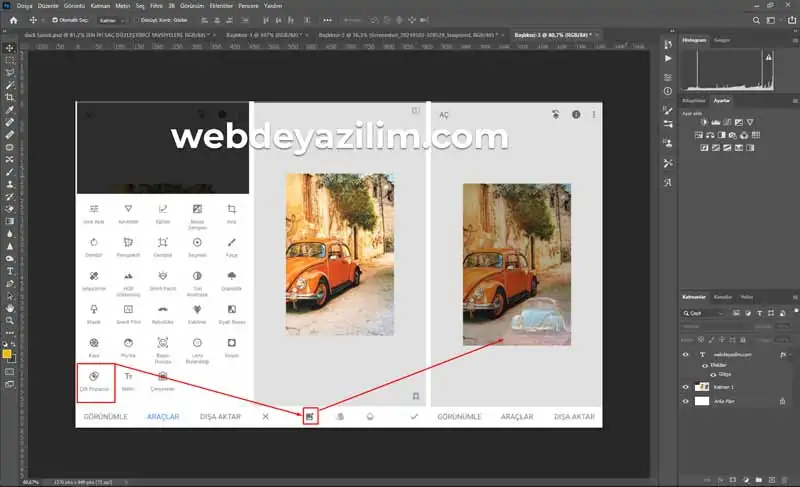Add a Vibrance adjustment from the triangle icon
Screen dimensions: 800x487
(x=750, y=122)
